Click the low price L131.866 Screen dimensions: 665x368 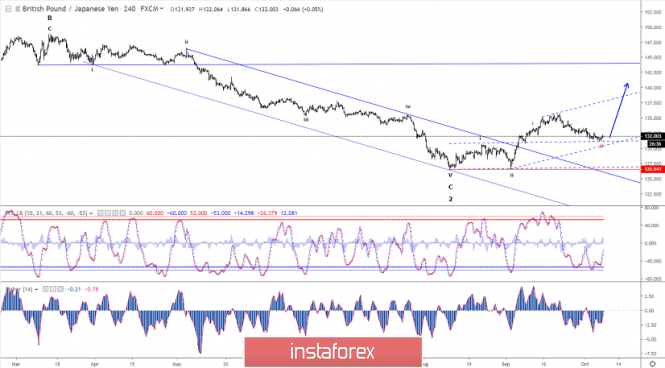click(238, 9)
